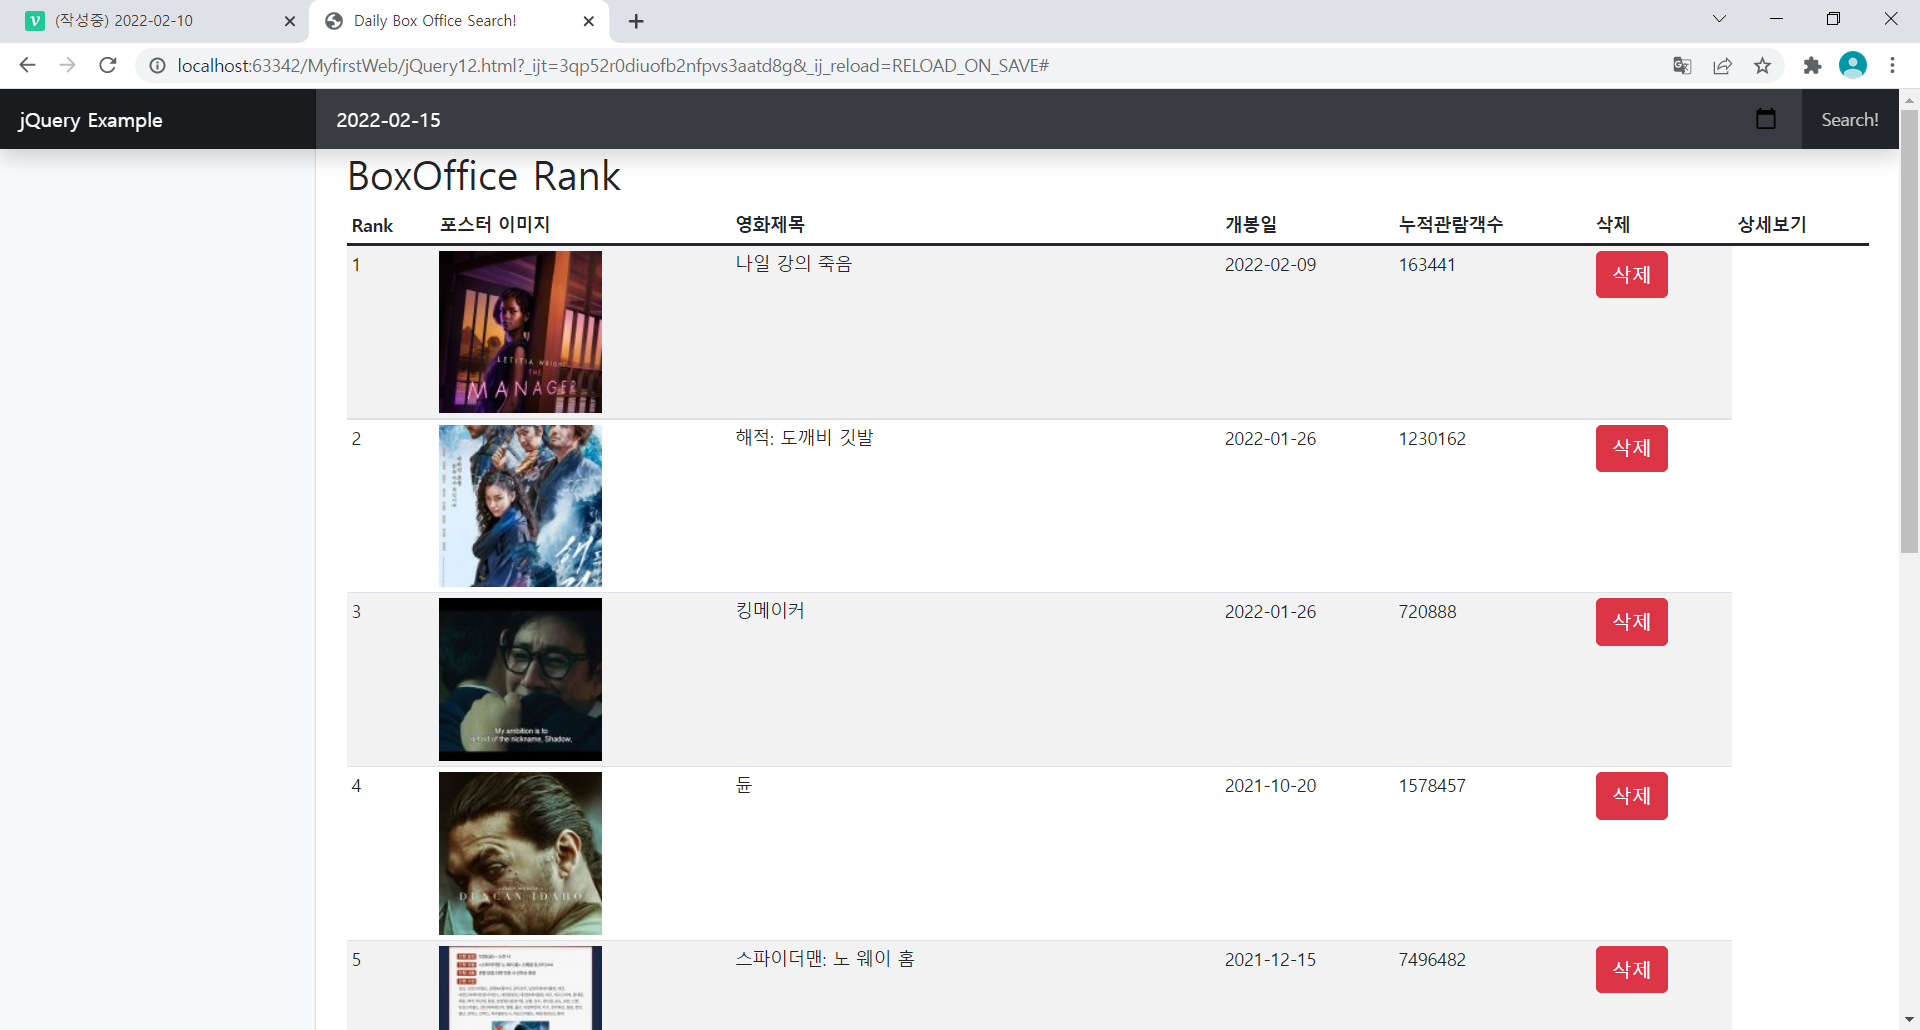
Task: Delete the 킹메이커 row
Action: (x=1631, y=622)
